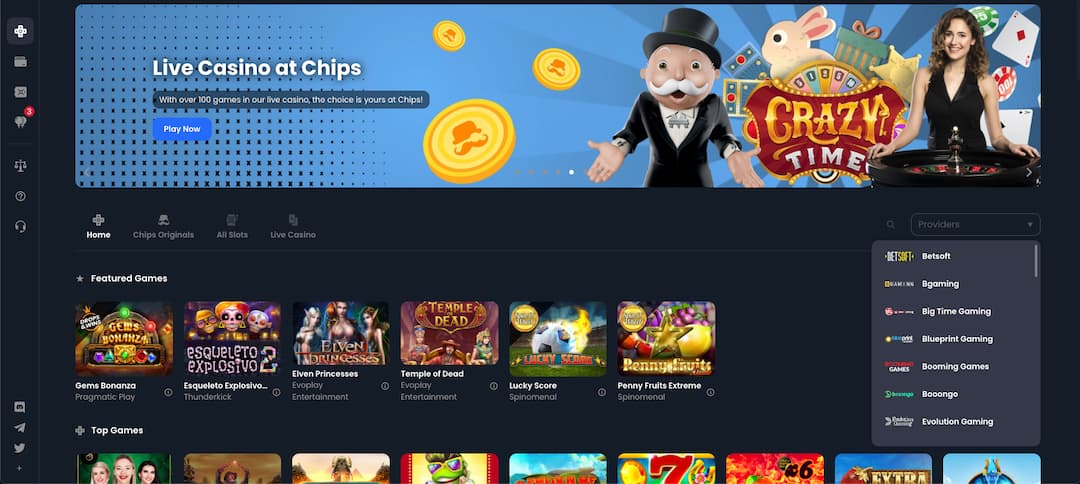1080x484 pixels.
Task: Click the providers list scrollbar
Action: coord(1036,261)
